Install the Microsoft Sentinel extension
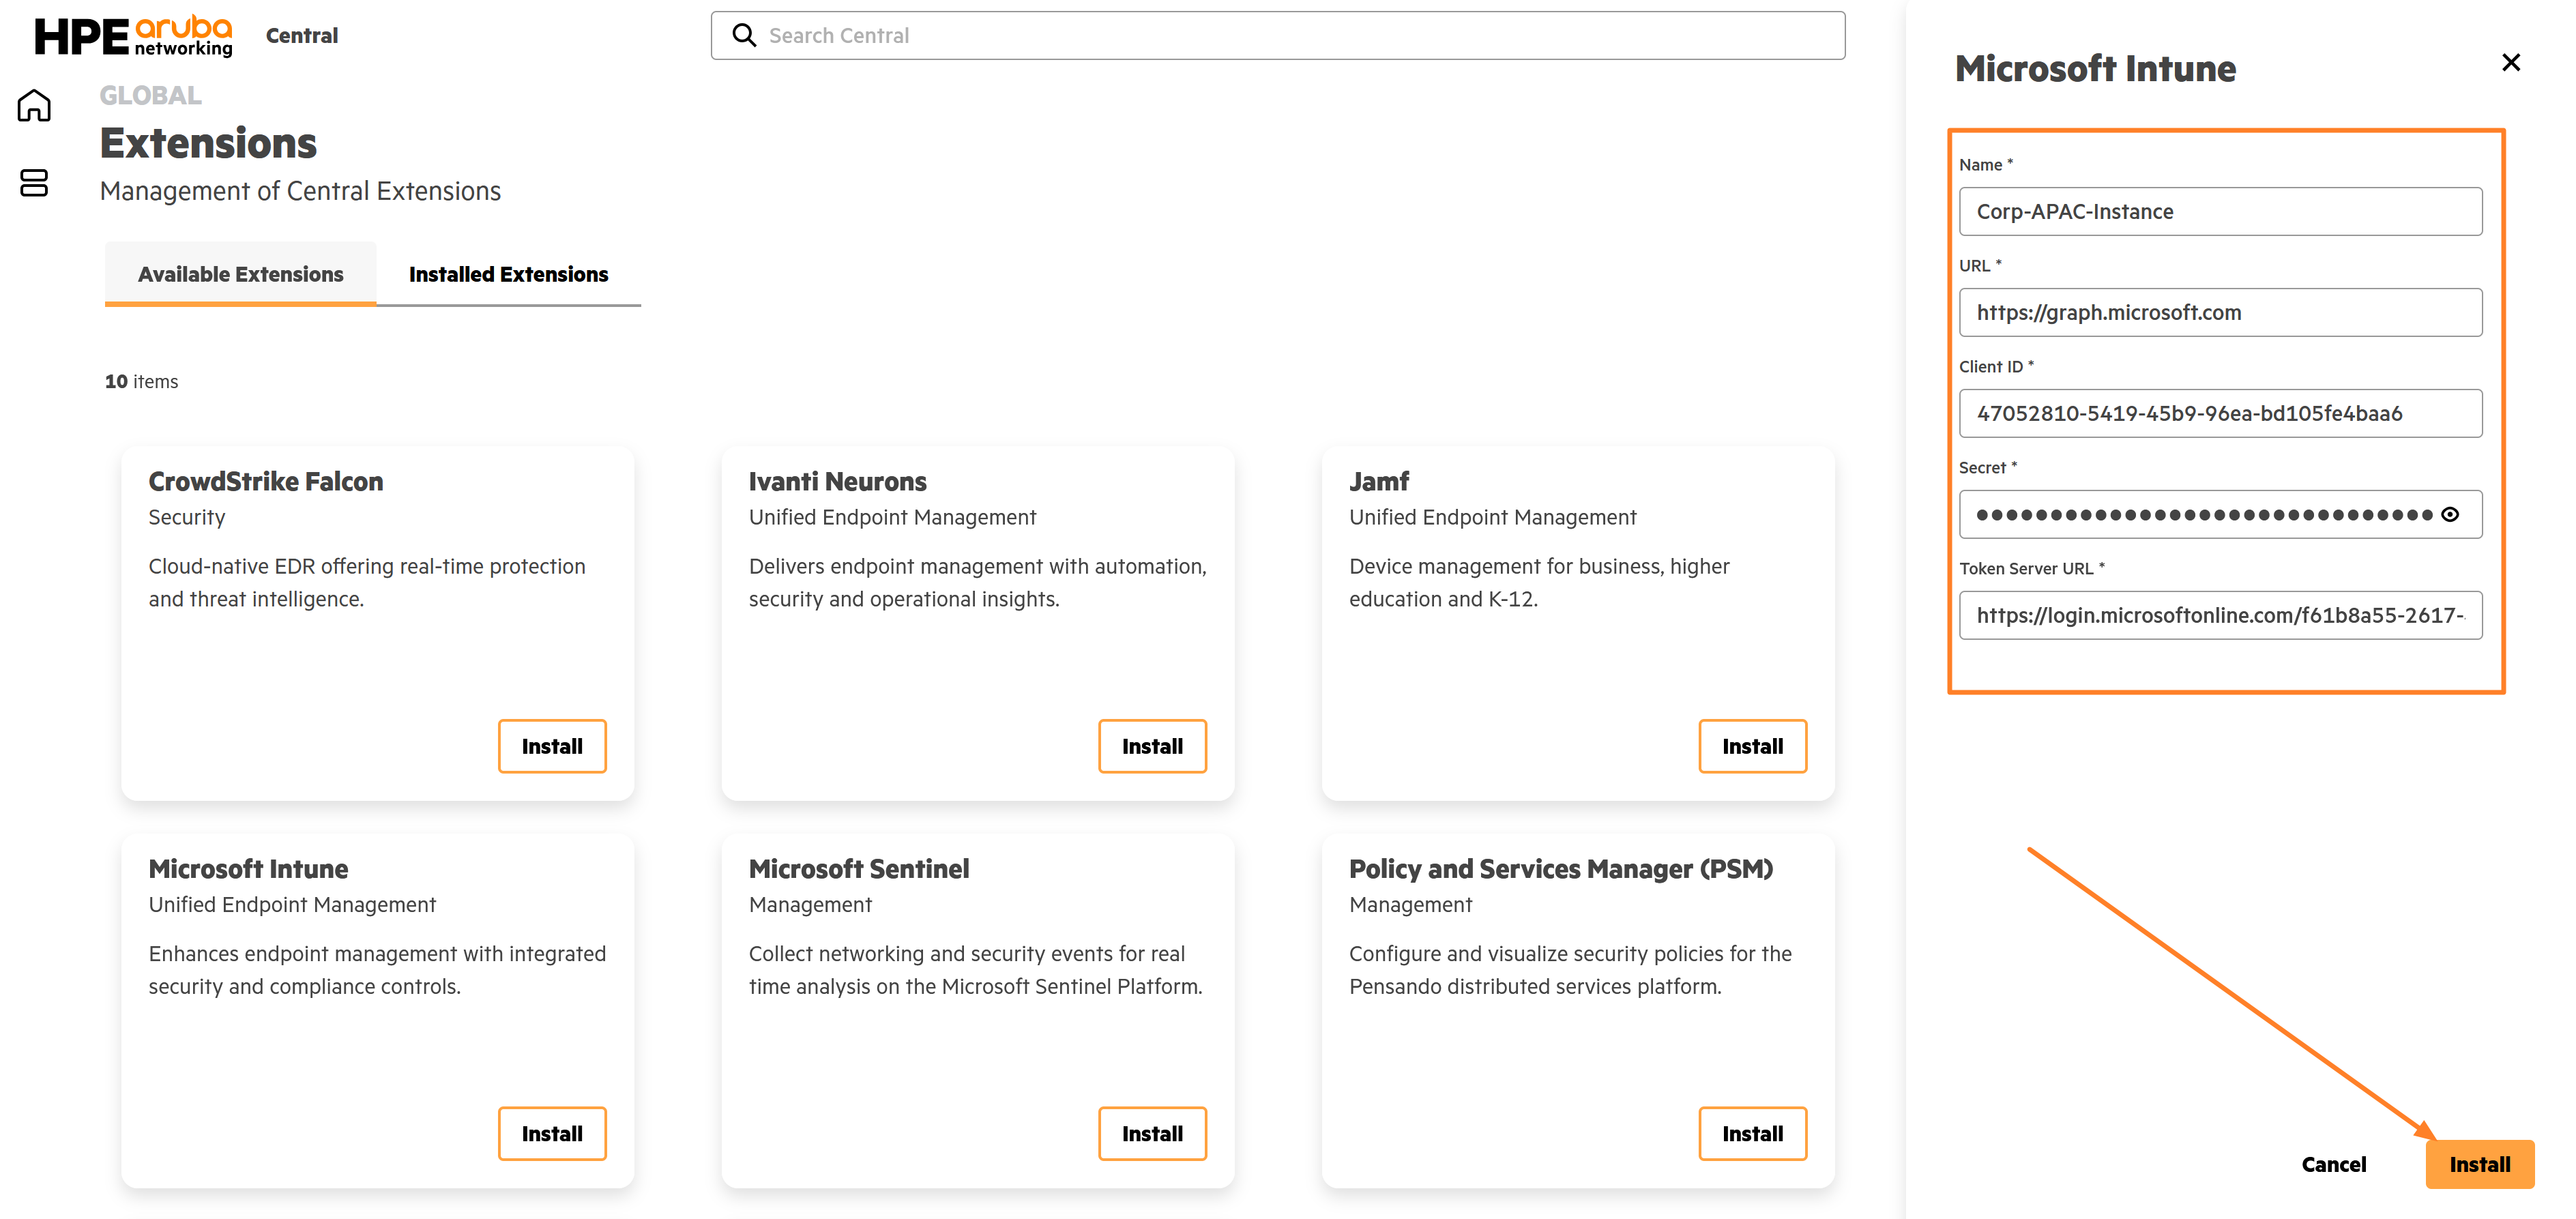Image resolution: width=2576 pixels, height=1219 pixels. coord(1152,1133)
